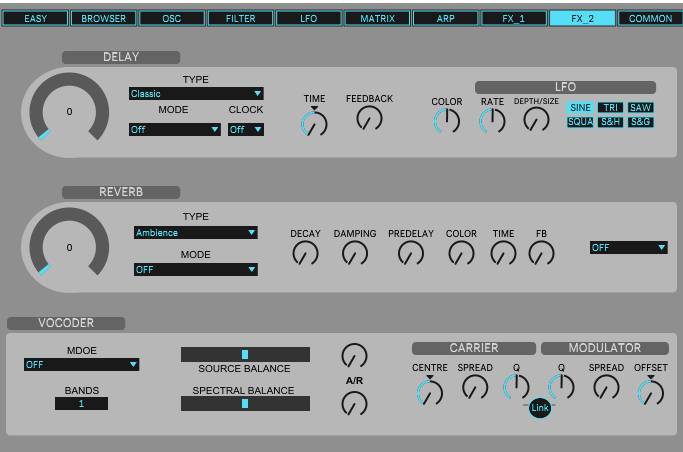Open the BROWSER tab
Screen dimensions: 683x452
point(104,19)
